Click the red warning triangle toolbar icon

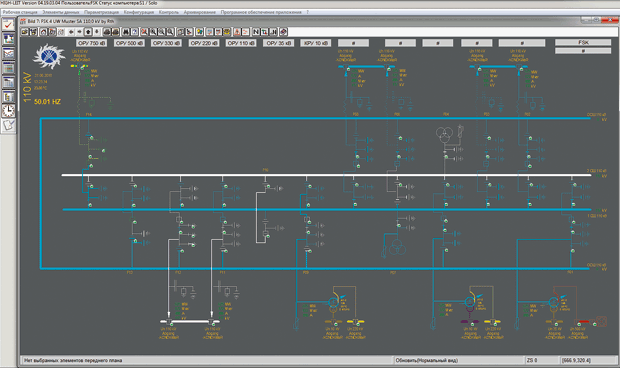[236, 32]
